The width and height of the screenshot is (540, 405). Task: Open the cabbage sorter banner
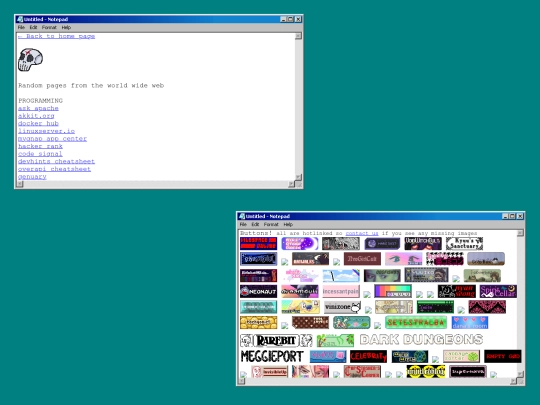tap(461, 356)
